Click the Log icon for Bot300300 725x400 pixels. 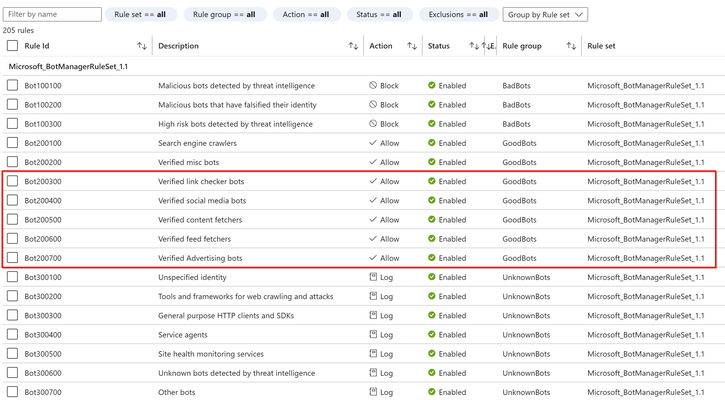coord(373,315)
